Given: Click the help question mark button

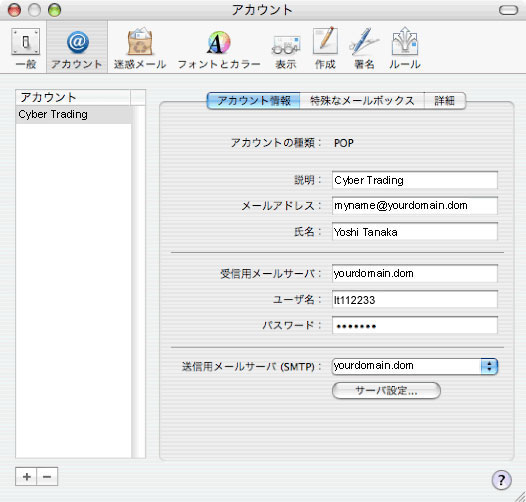Looking at the screenshot, I should (x=502, y=480).
